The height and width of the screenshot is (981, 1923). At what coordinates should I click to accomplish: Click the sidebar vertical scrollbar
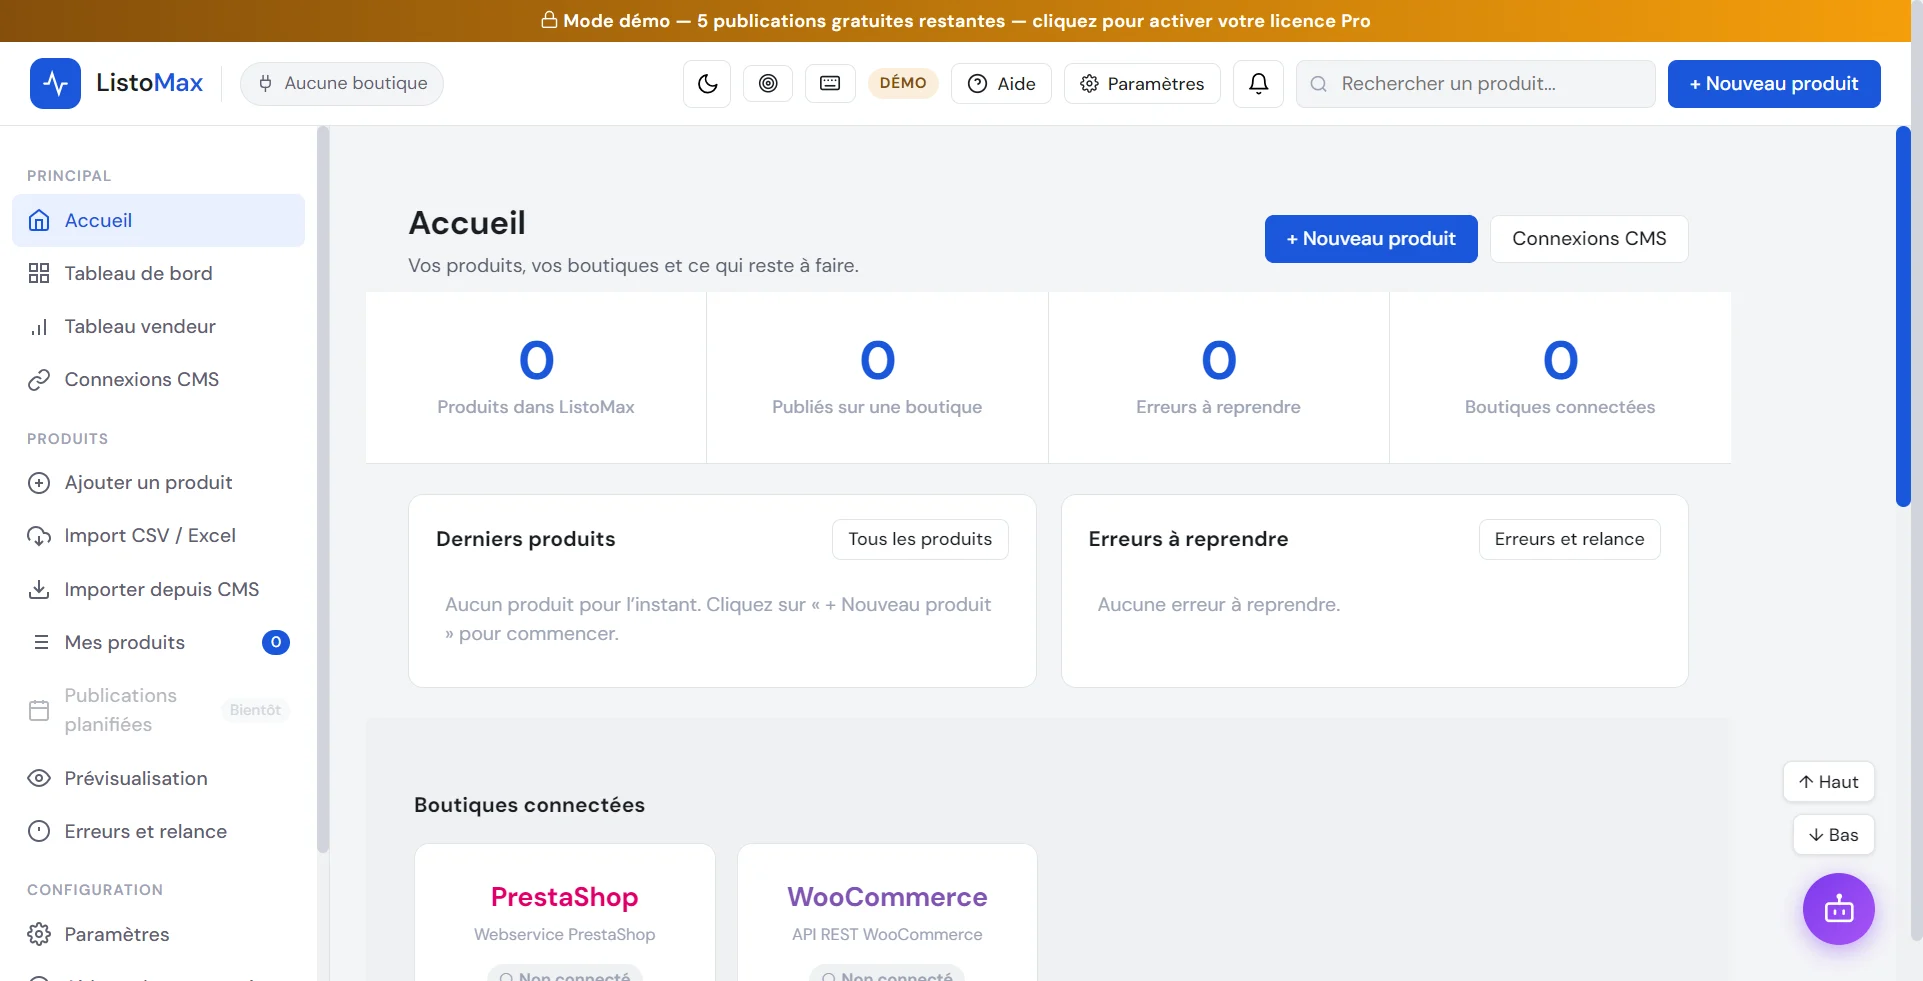pyautogui.click(x=322, y=490)
